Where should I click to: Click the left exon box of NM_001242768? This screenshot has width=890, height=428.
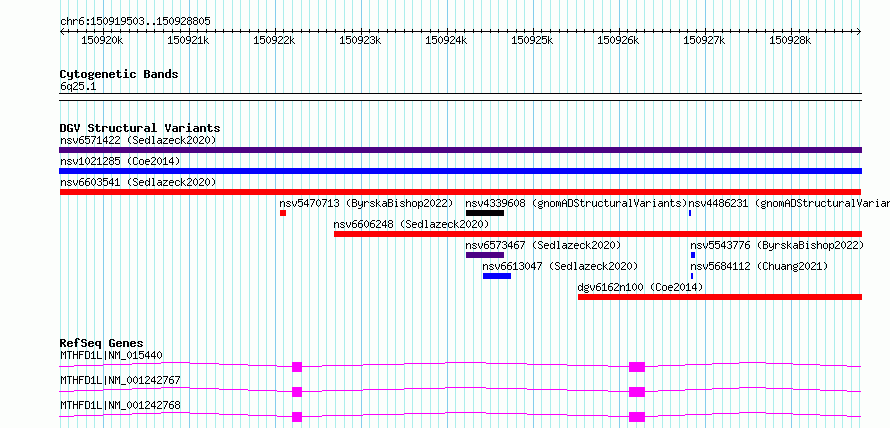pyautogui.click(x=297, y=417)
